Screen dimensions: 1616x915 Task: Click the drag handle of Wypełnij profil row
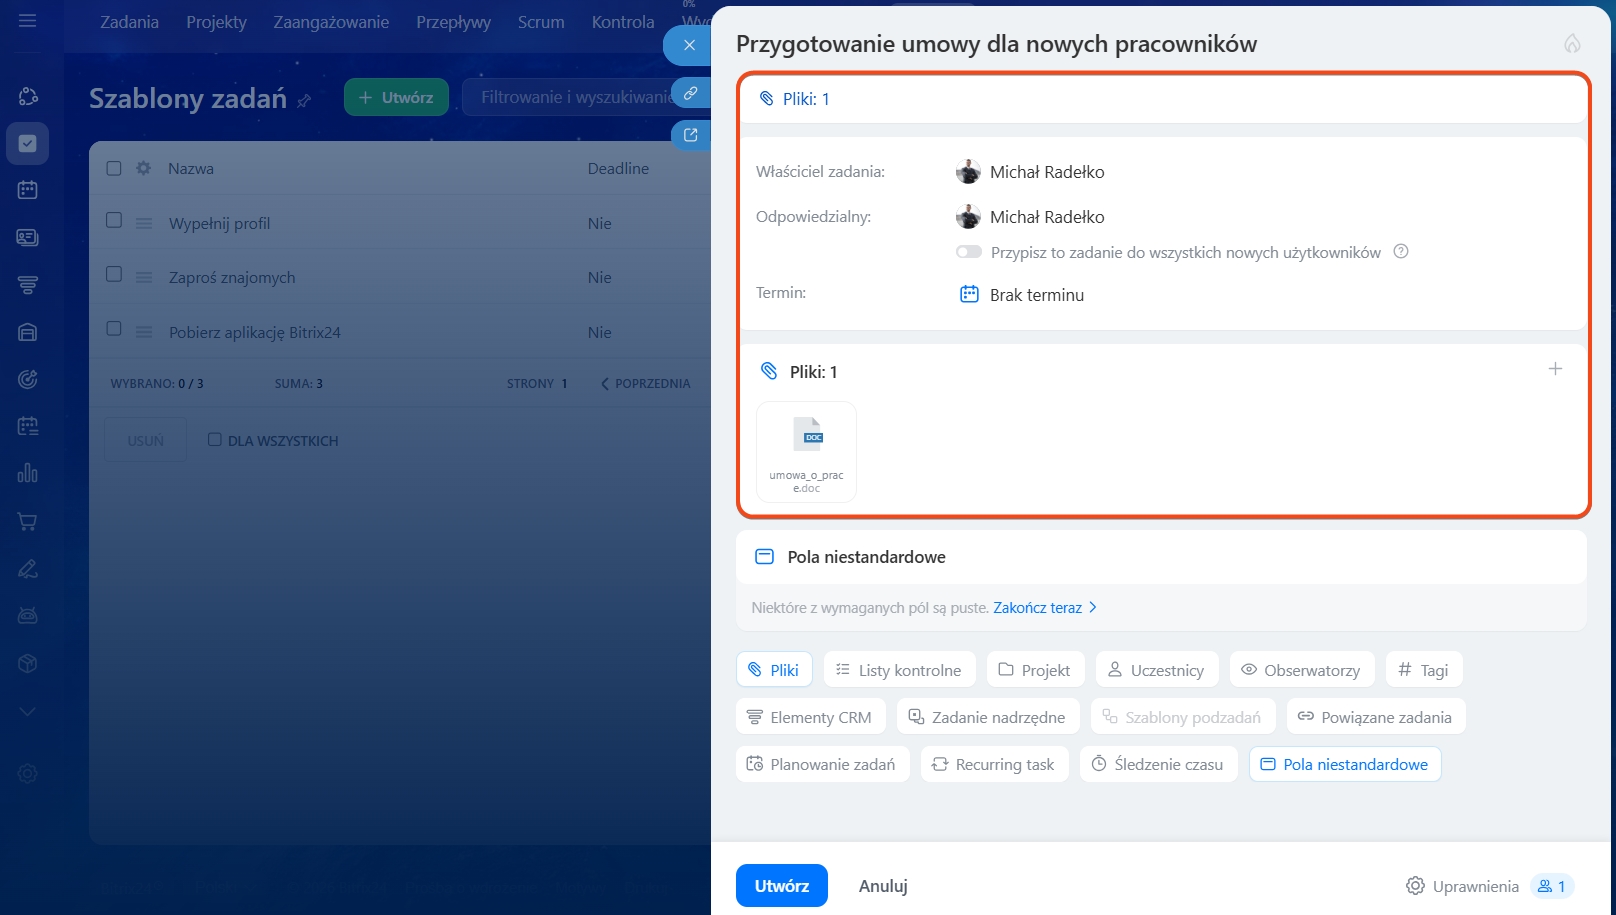pyautogui.click(x=144, y=223)
